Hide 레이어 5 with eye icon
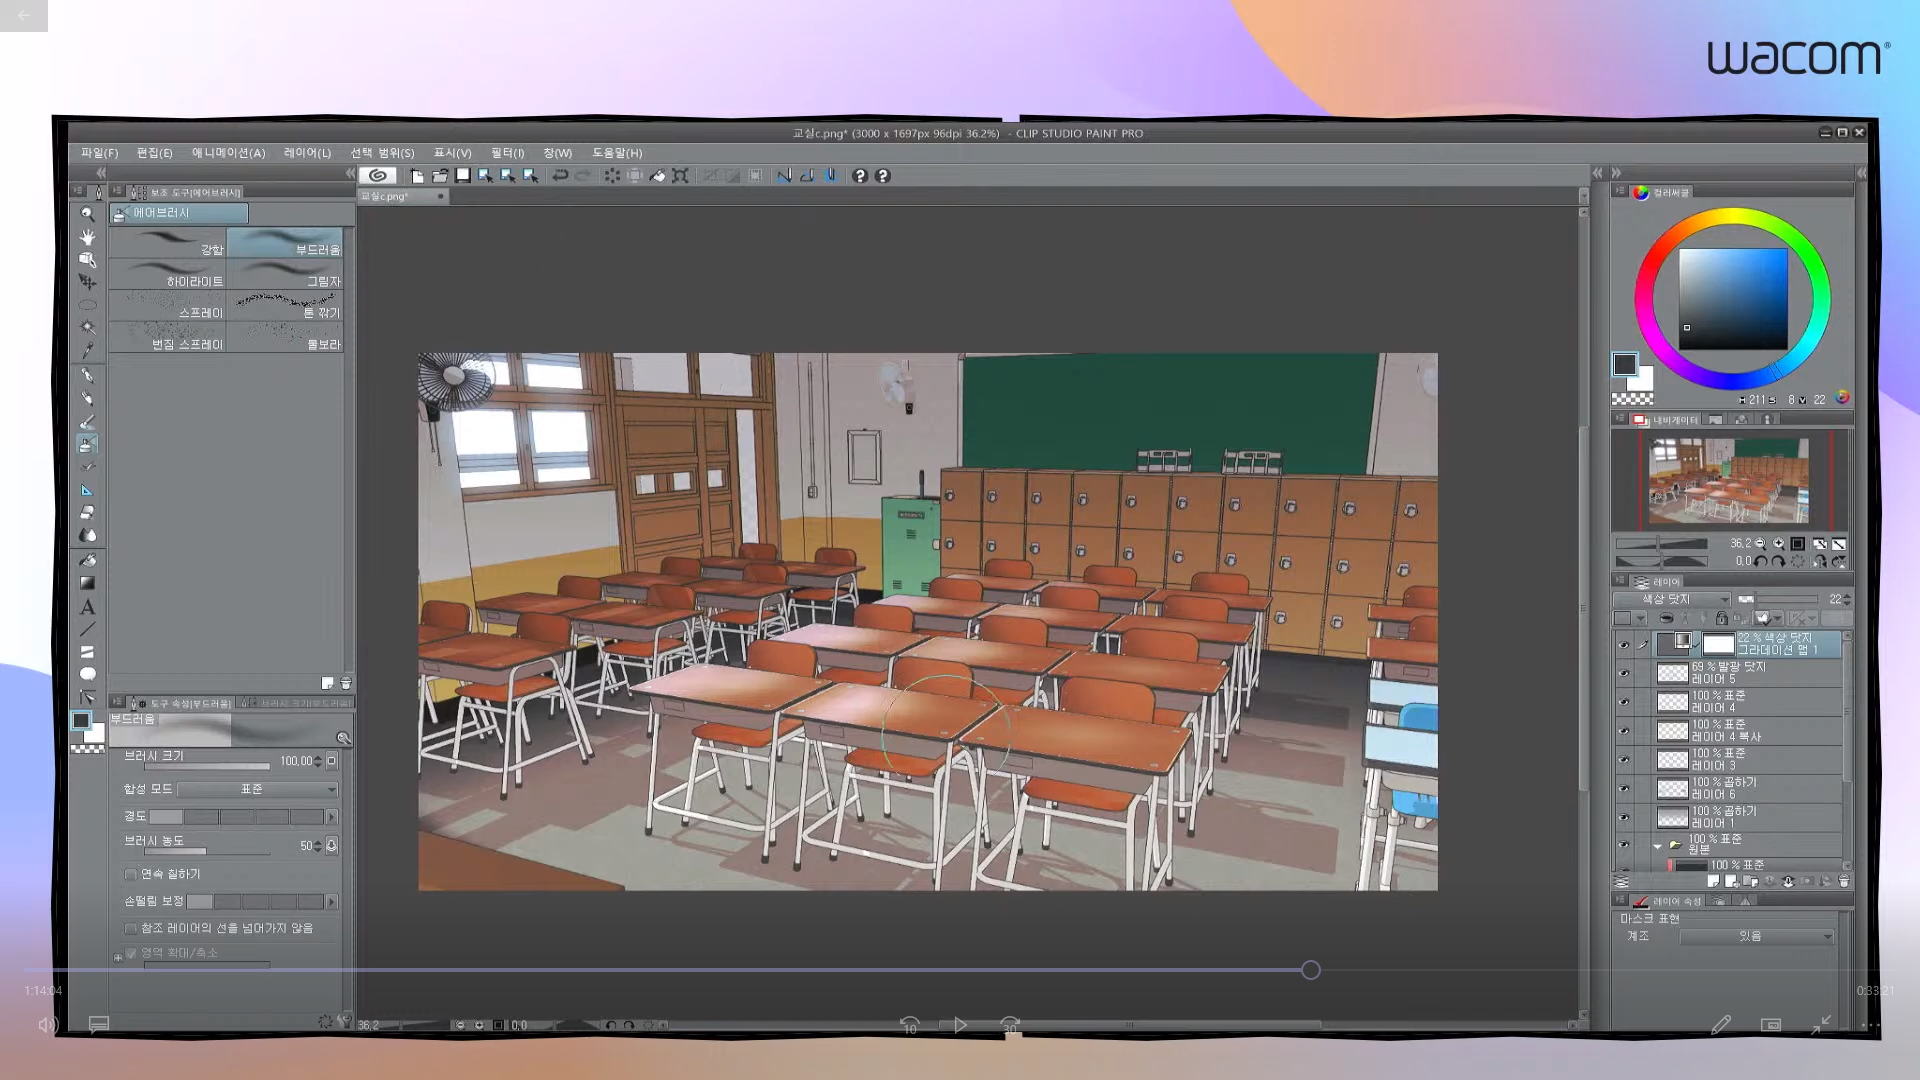The height and width of the screenshot is (1080, 1920). pyautogui.click(x=1623, y=673)
